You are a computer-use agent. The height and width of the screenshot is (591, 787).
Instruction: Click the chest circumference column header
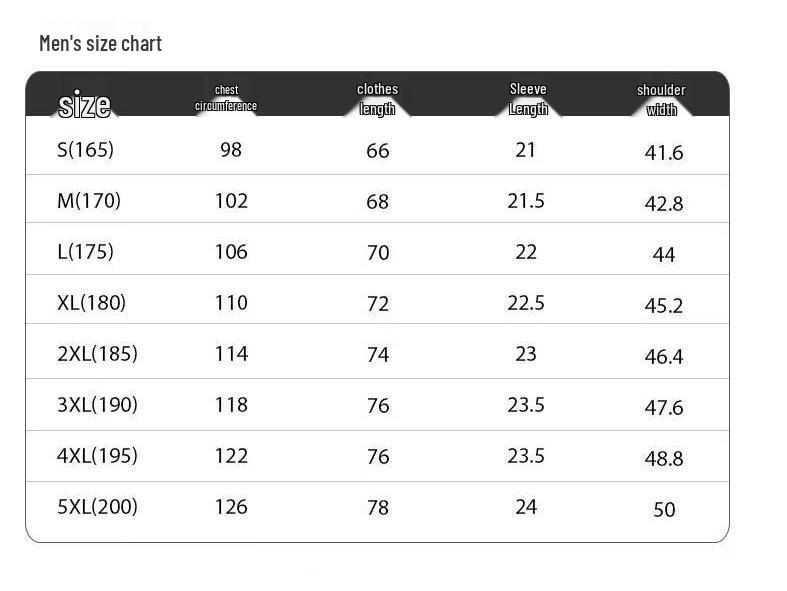point(226,98)
